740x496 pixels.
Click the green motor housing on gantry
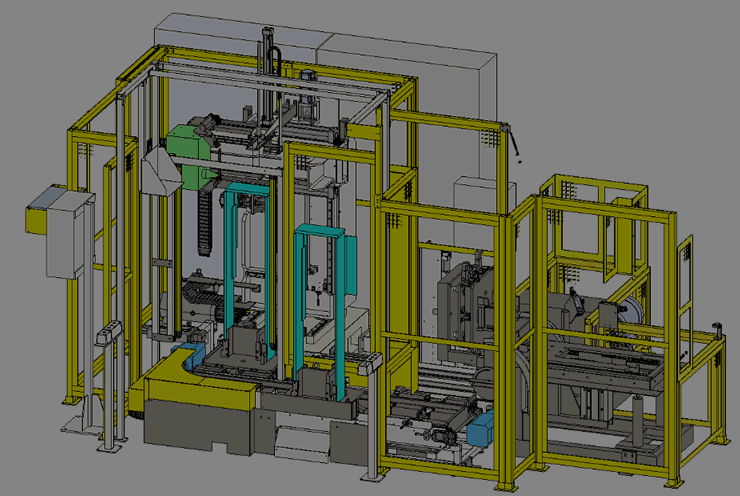[x=186, y=145]
